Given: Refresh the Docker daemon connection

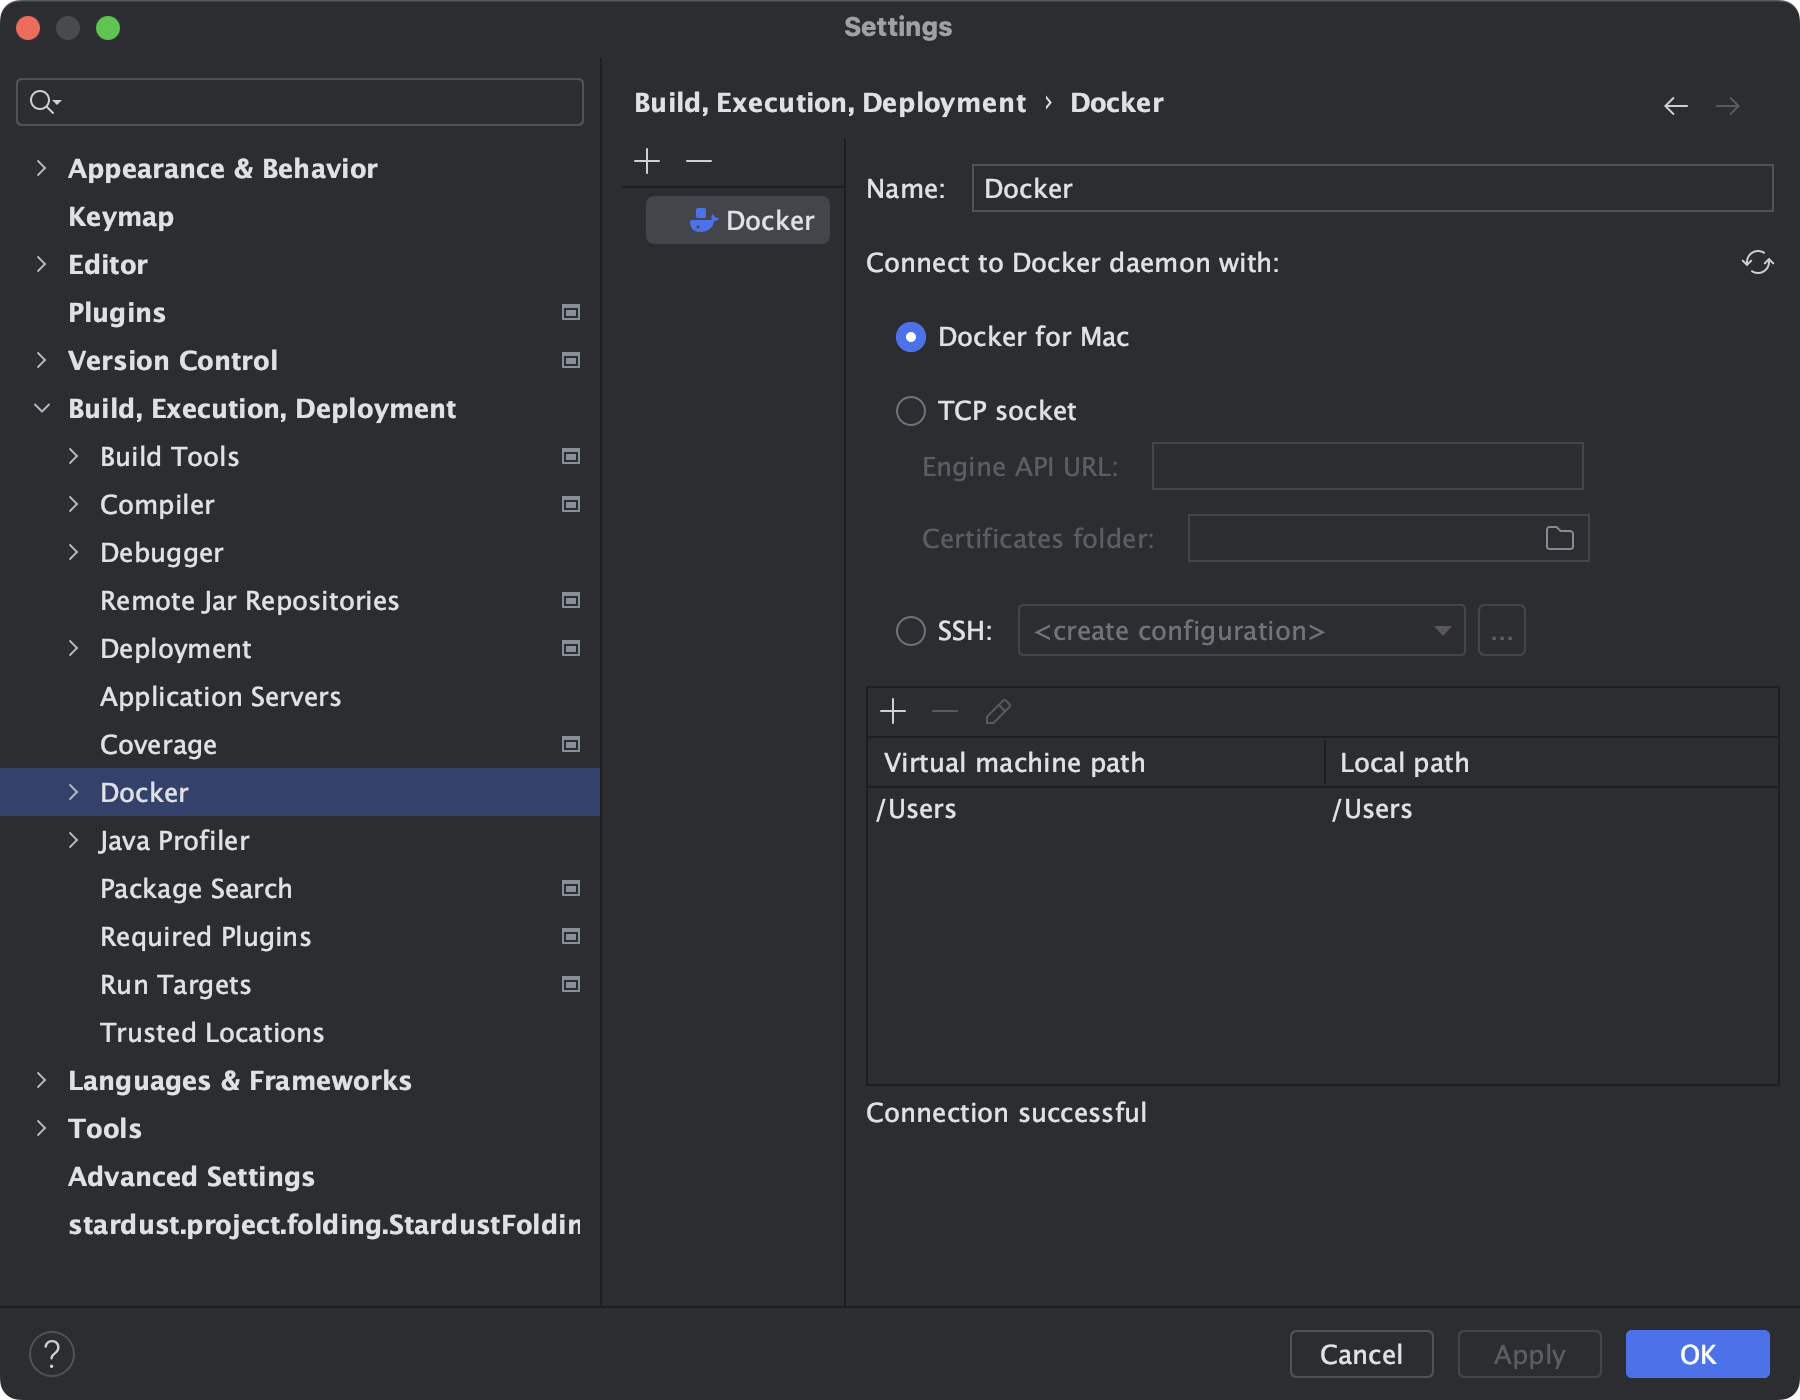Looking at the screenshot, I should [x=1757, y=262].
